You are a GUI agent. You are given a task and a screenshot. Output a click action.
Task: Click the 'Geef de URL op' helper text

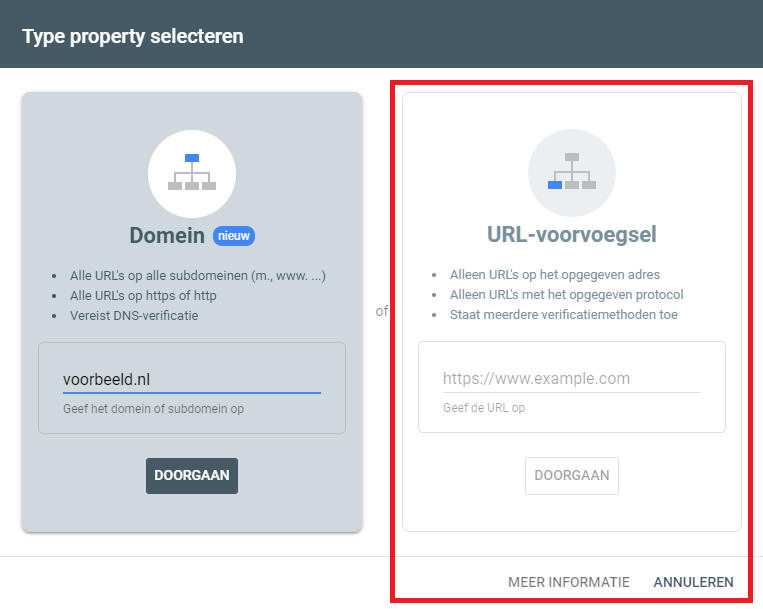[x=484, y=408]
